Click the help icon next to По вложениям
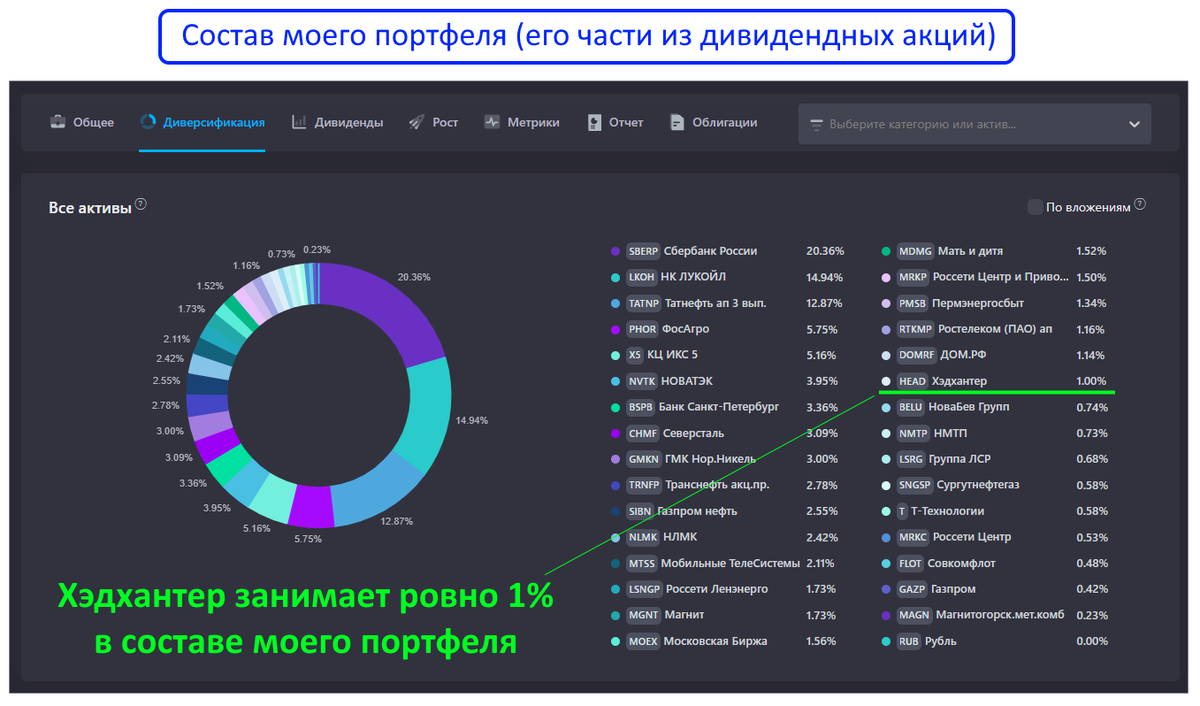The height and width of the screenshot is (706, 1200). click(x=1140, y=204)
